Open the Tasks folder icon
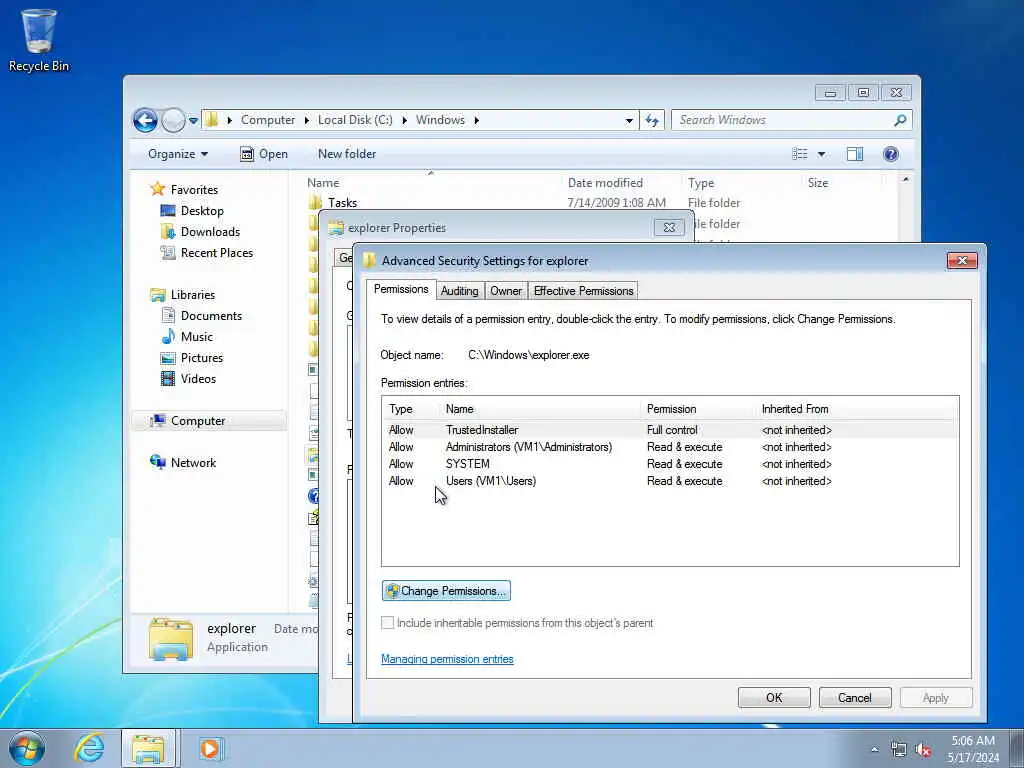This screenshot has height=768, width=1024. coord(315,202)
